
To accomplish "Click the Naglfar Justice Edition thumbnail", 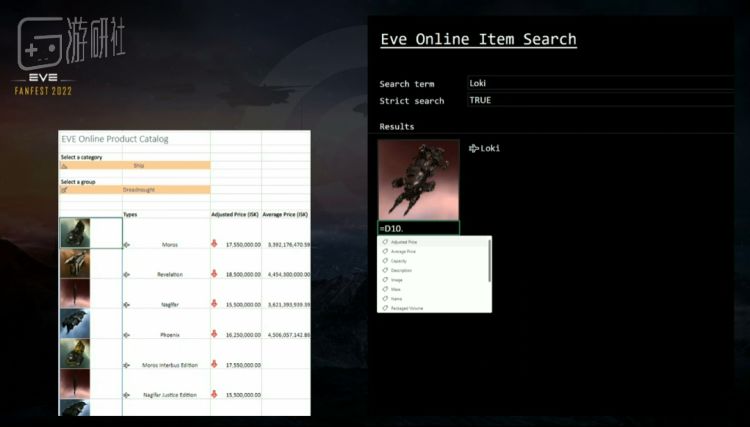I will (x=75, y=384).
